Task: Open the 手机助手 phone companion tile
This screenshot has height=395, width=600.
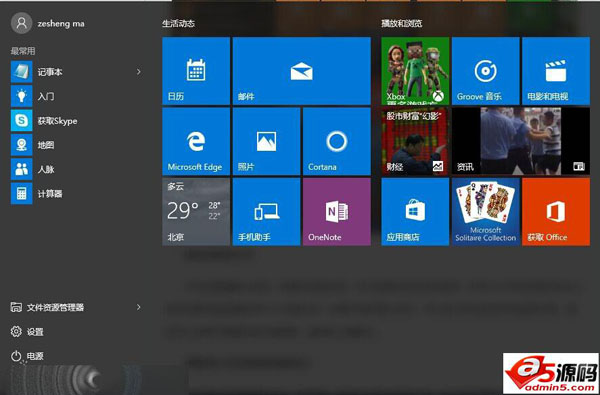Action: point(266,212)
